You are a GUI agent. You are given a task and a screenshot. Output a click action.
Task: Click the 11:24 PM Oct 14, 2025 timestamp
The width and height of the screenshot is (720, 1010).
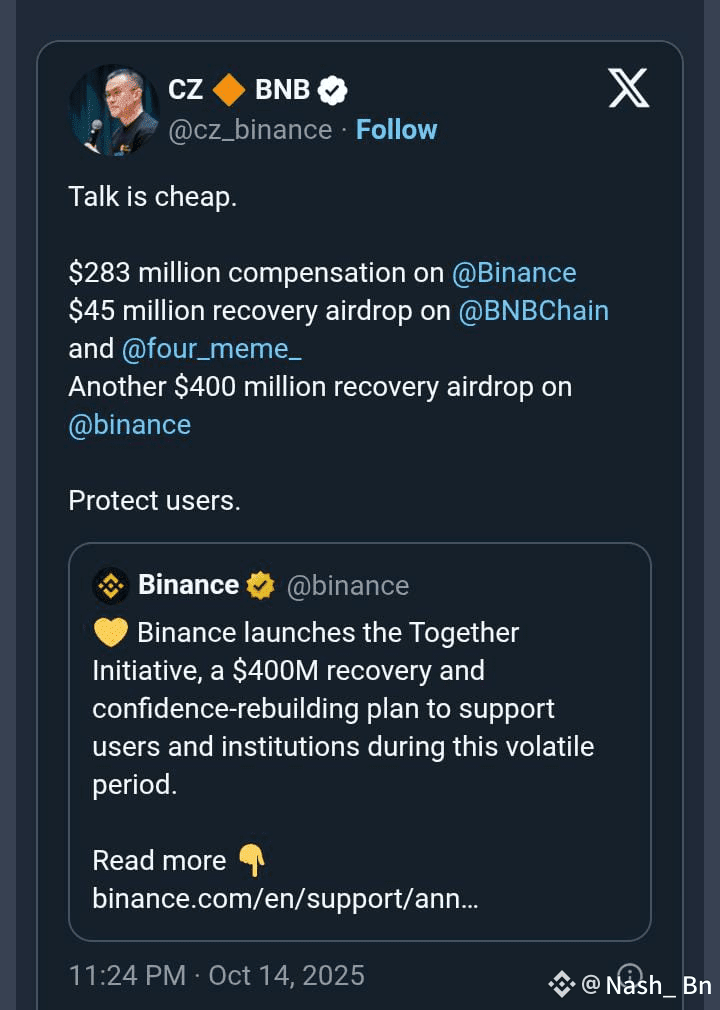[216, 975]
